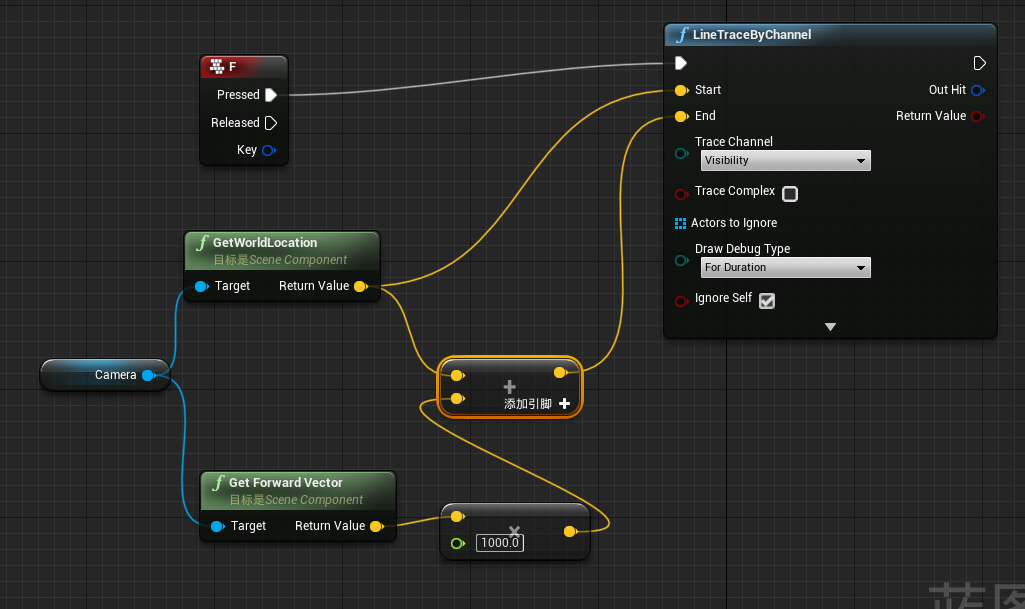The image size is (1025, 609).
Task: Edit the 1000.0 multiplier value field
Action: (500, 543)
